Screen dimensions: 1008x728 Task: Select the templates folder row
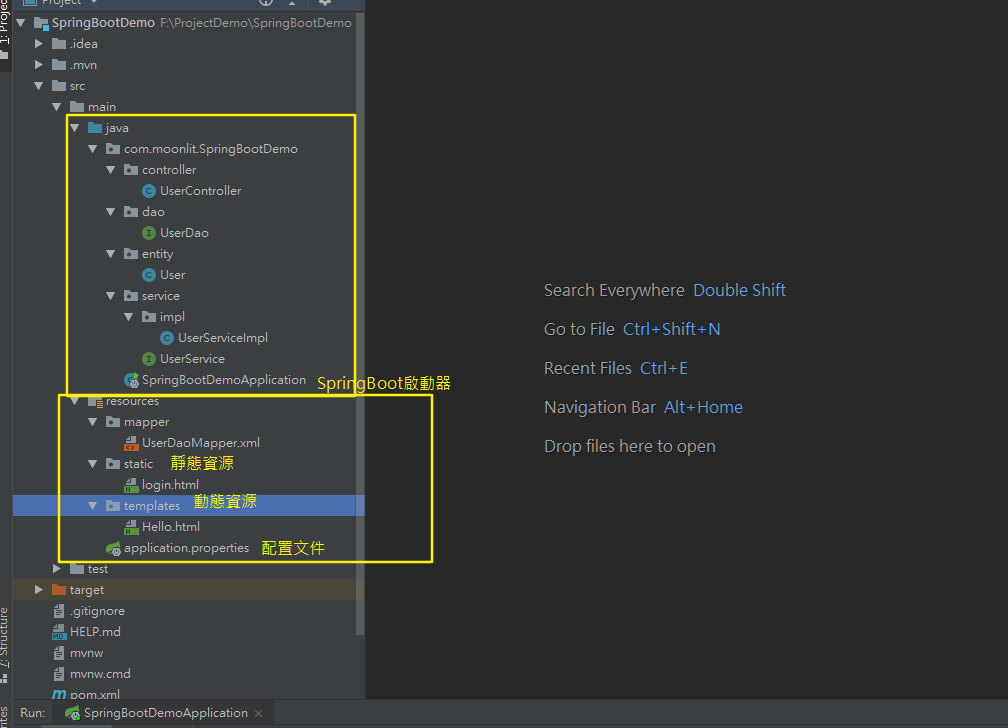[x=188, y=505]
